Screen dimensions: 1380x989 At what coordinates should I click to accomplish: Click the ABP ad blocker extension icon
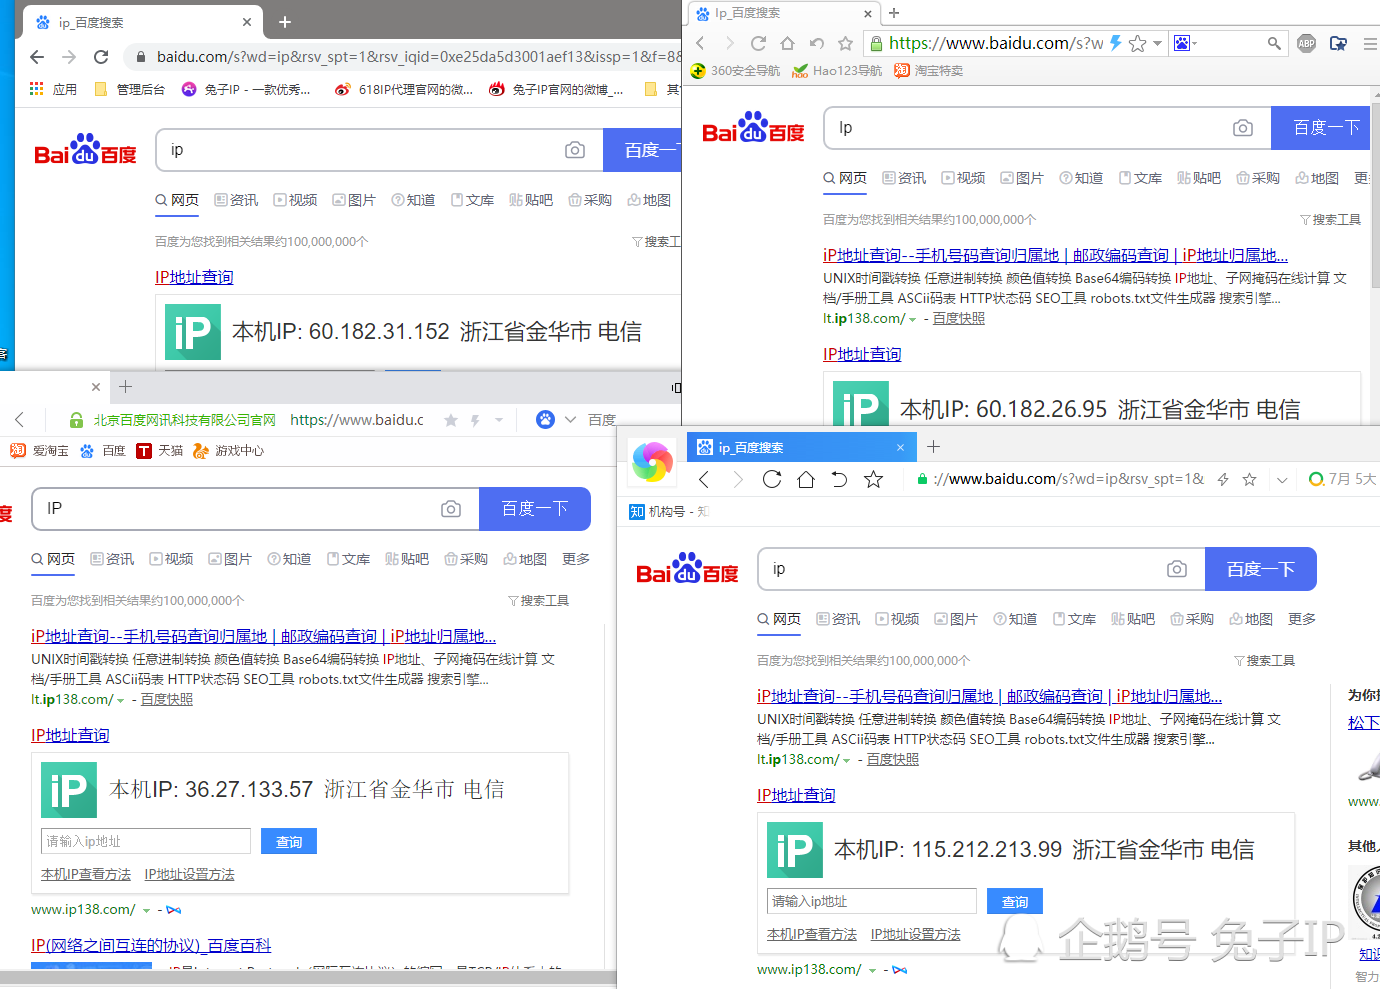(1306, 43)
